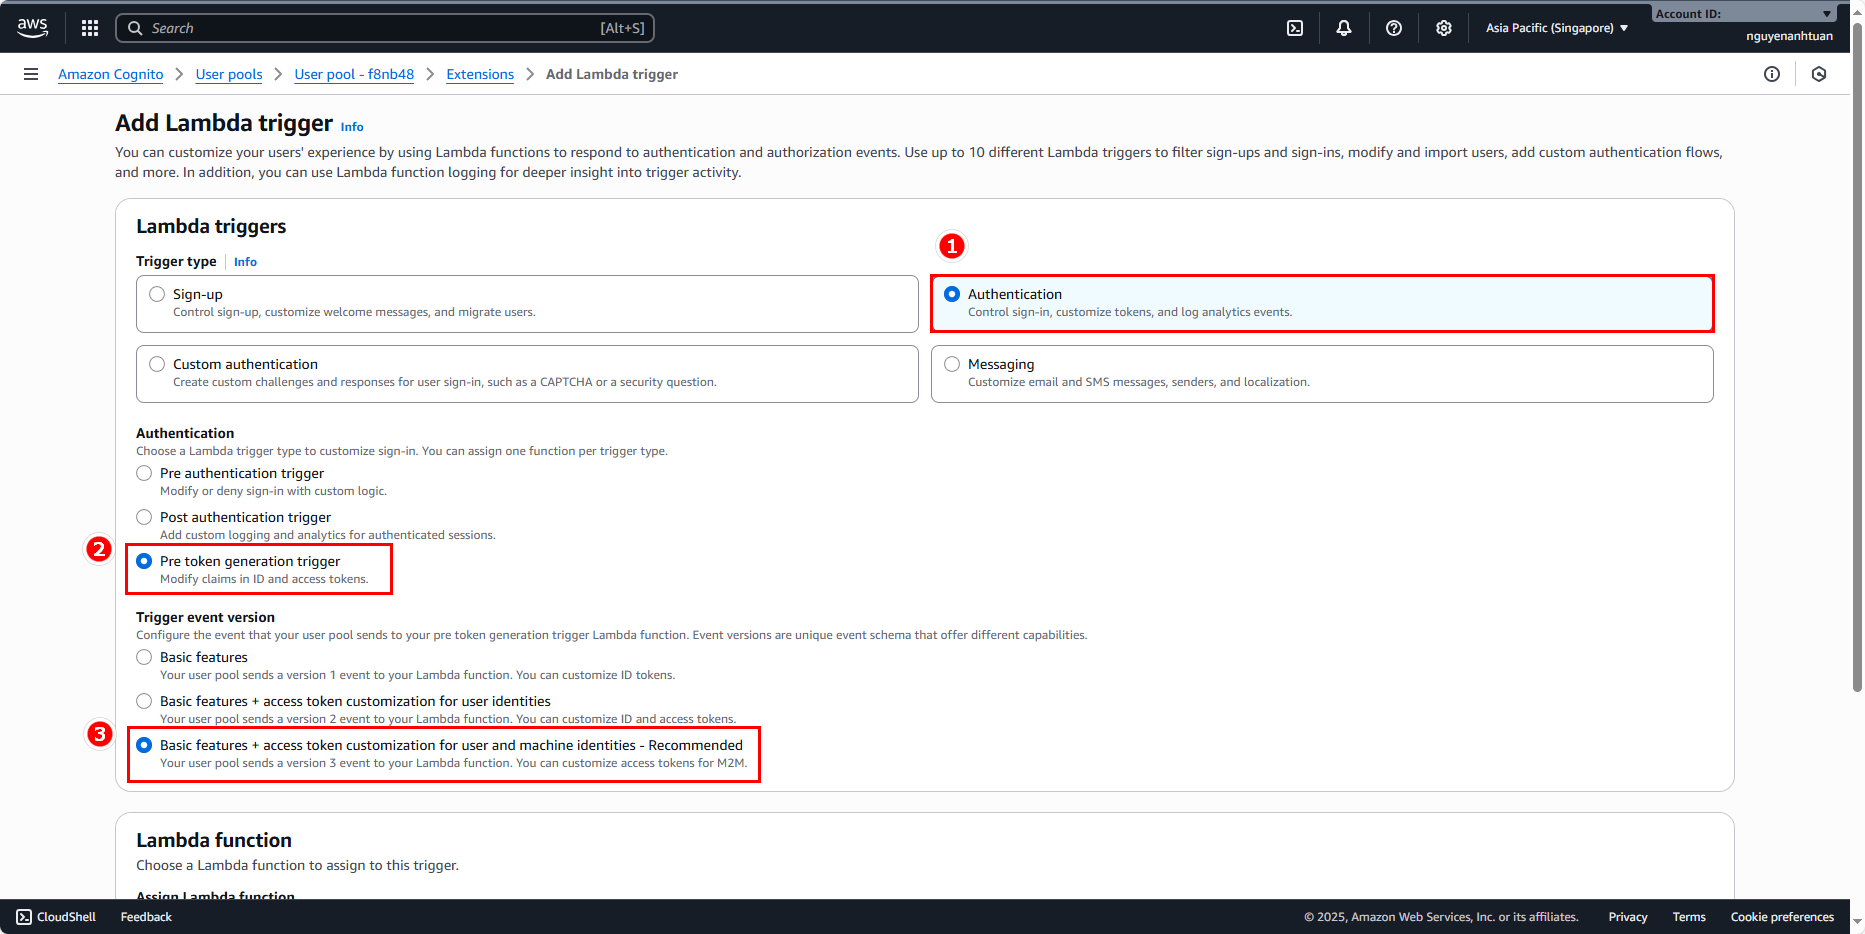The image size is (1865, 934).
Task: Open the info panel circle icon
Action: click(1772, 74)
